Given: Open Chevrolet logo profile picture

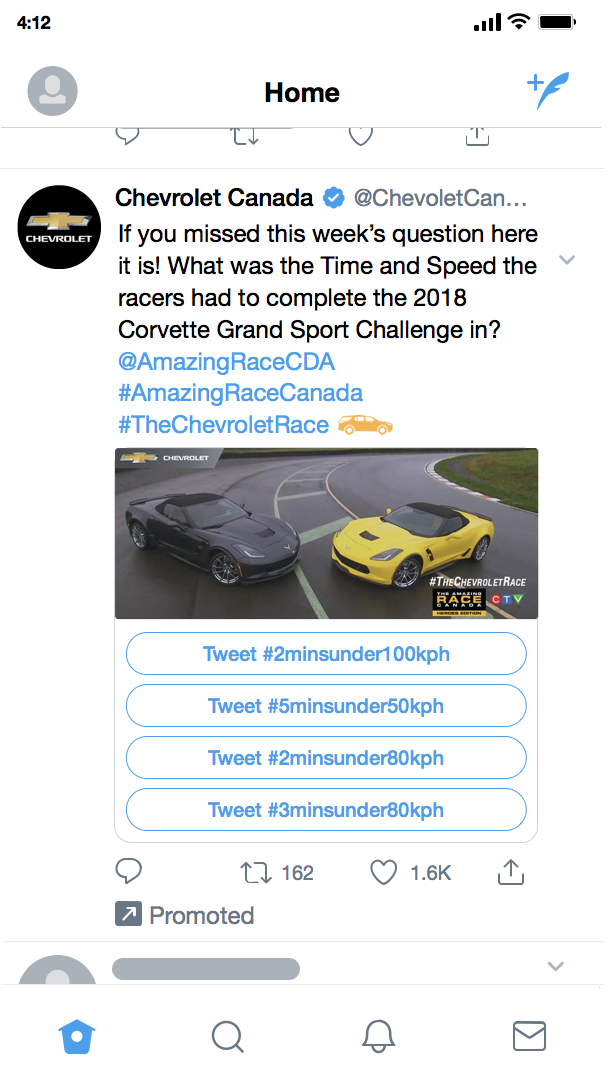Looking at the screenshot, I should 58,227.
